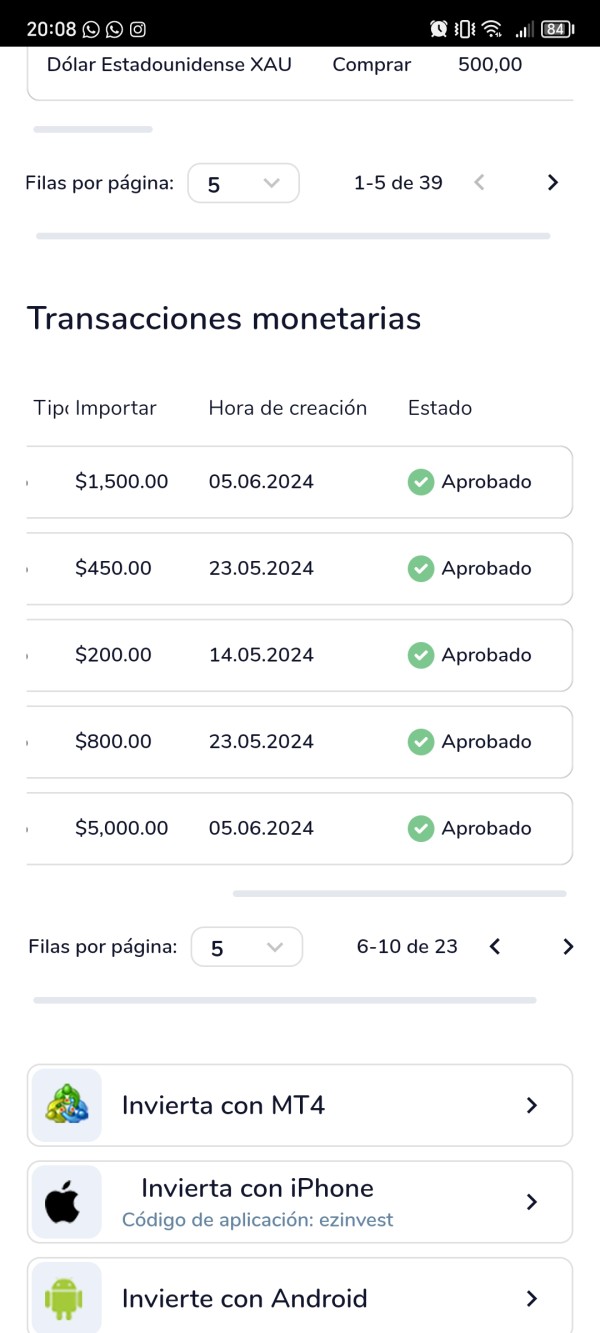Click the Estado column header
Viewport: 600px width, 1333px height.
point(440,408)
